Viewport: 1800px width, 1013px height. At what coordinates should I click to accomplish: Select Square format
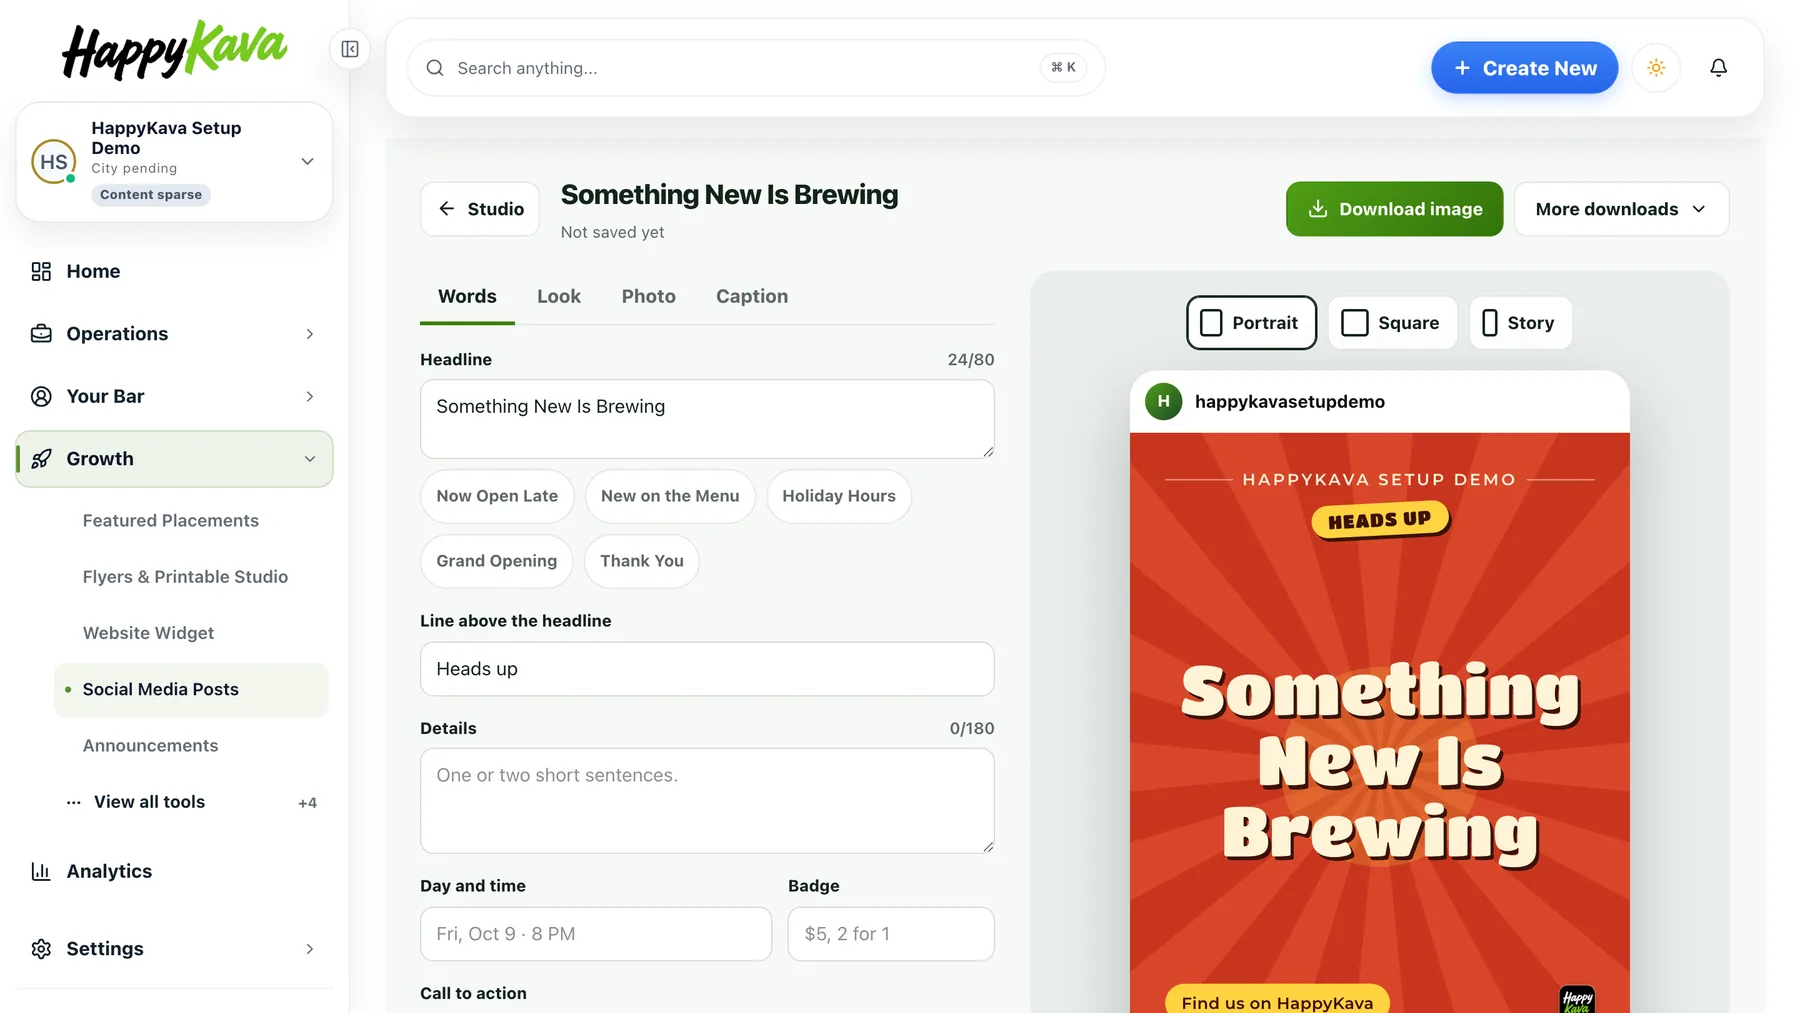coord(1392,323)
